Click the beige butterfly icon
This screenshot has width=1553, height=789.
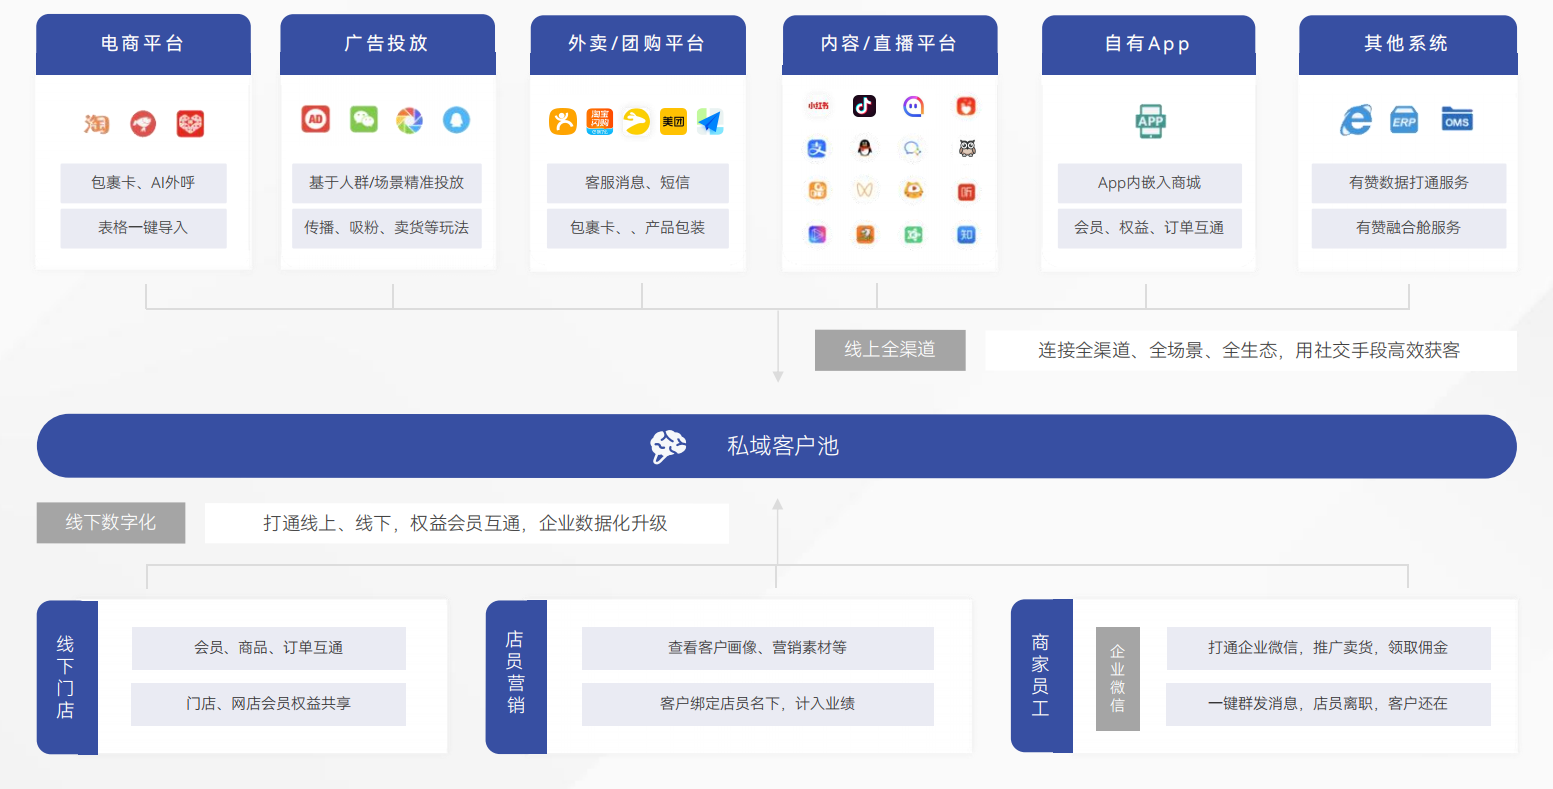864,191
